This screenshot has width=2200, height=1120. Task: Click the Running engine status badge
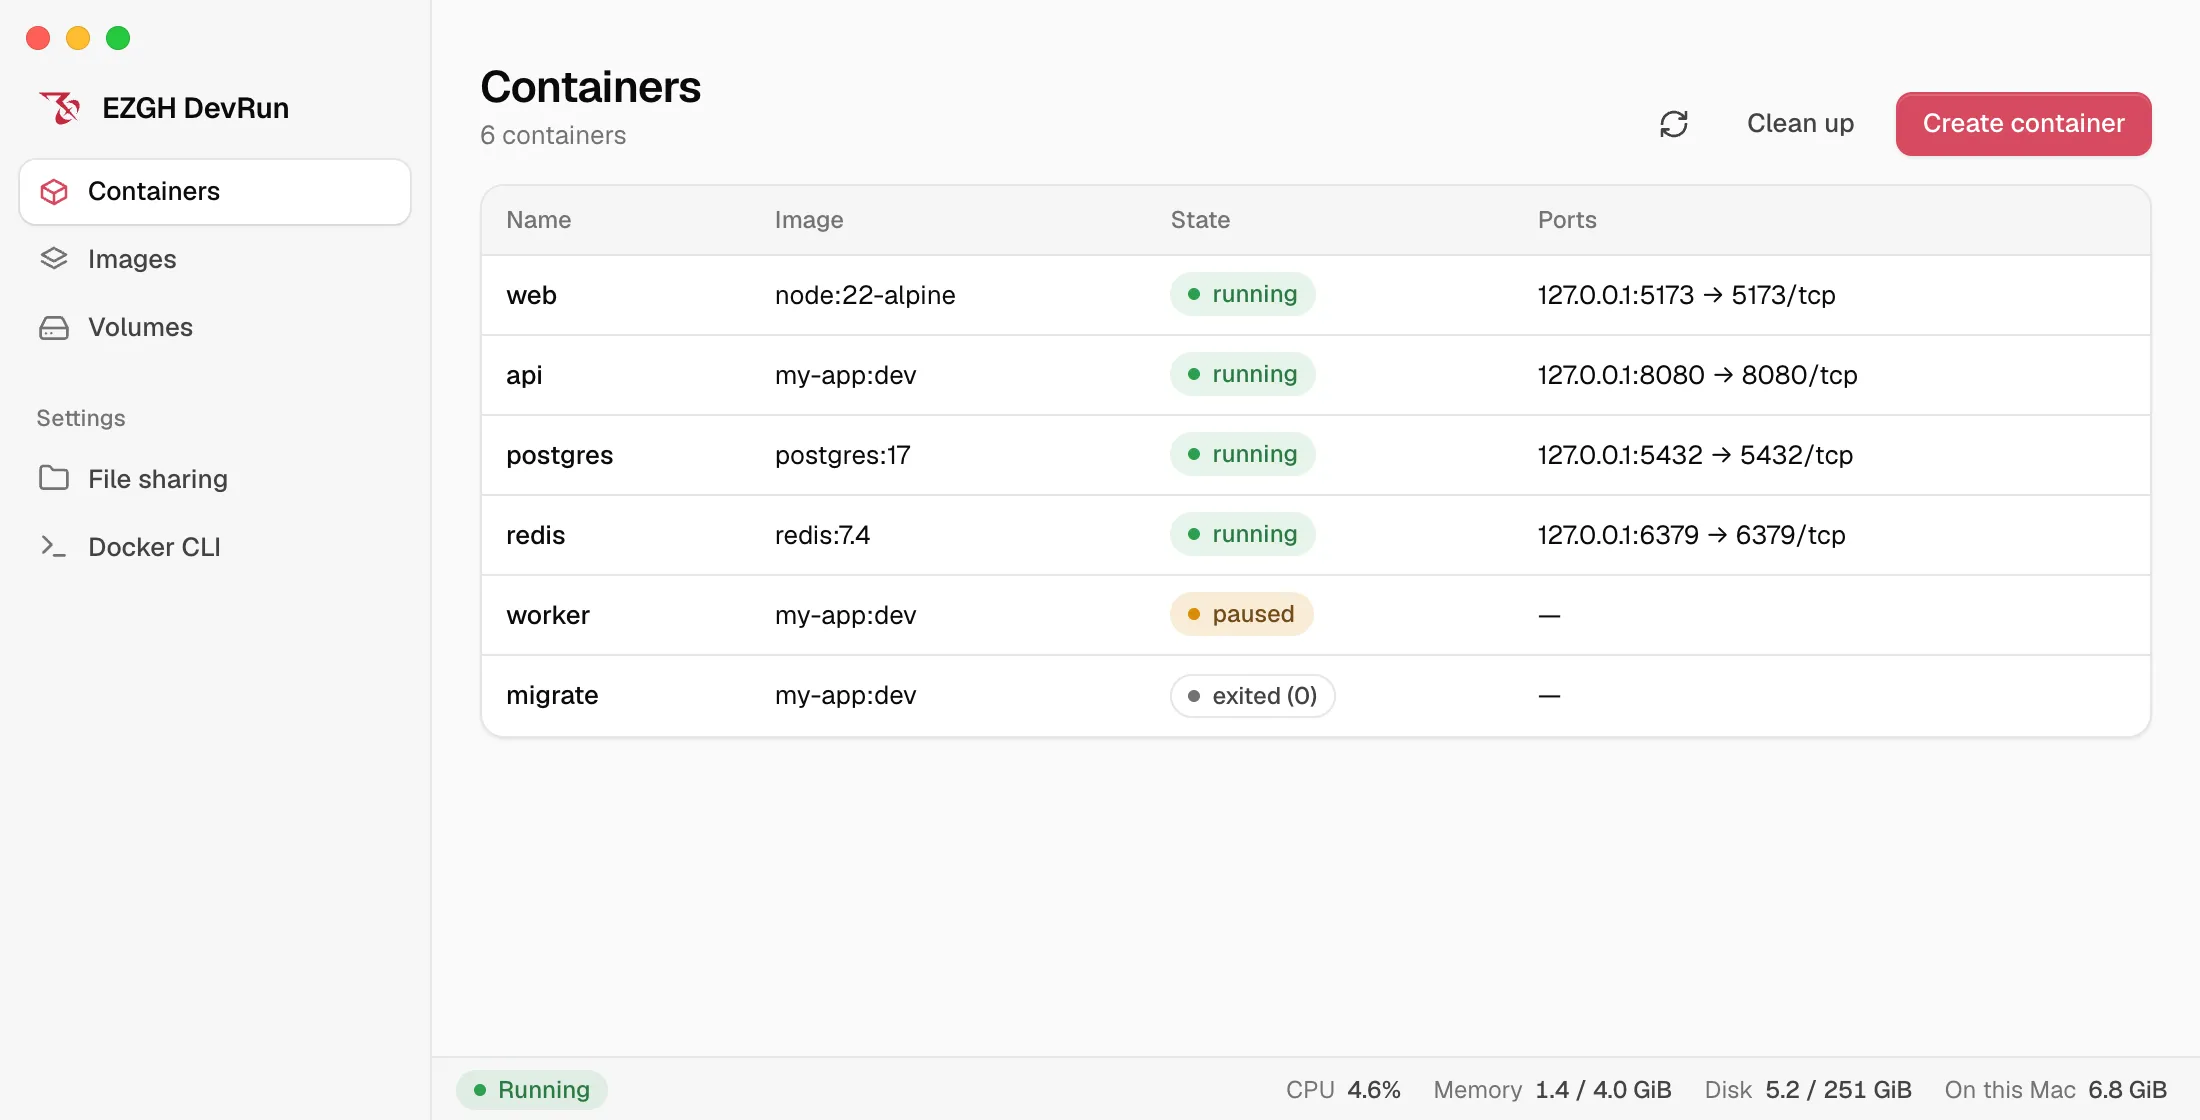[x=532, y=1089]
